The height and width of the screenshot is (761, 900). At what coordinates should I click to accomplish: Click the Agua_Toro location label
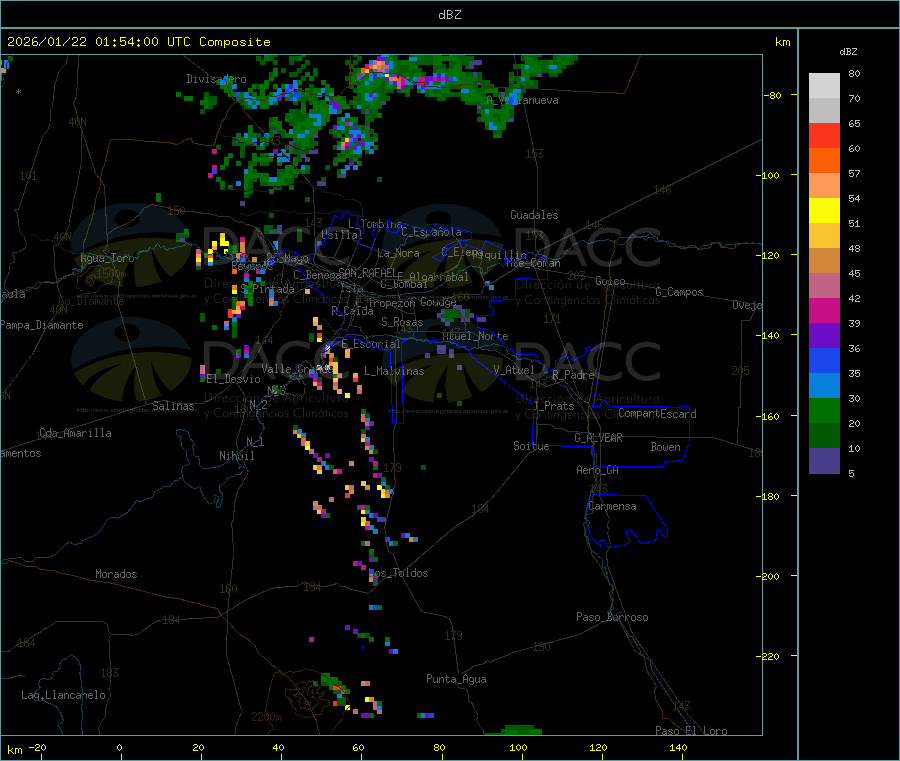[x=107, y=258]
